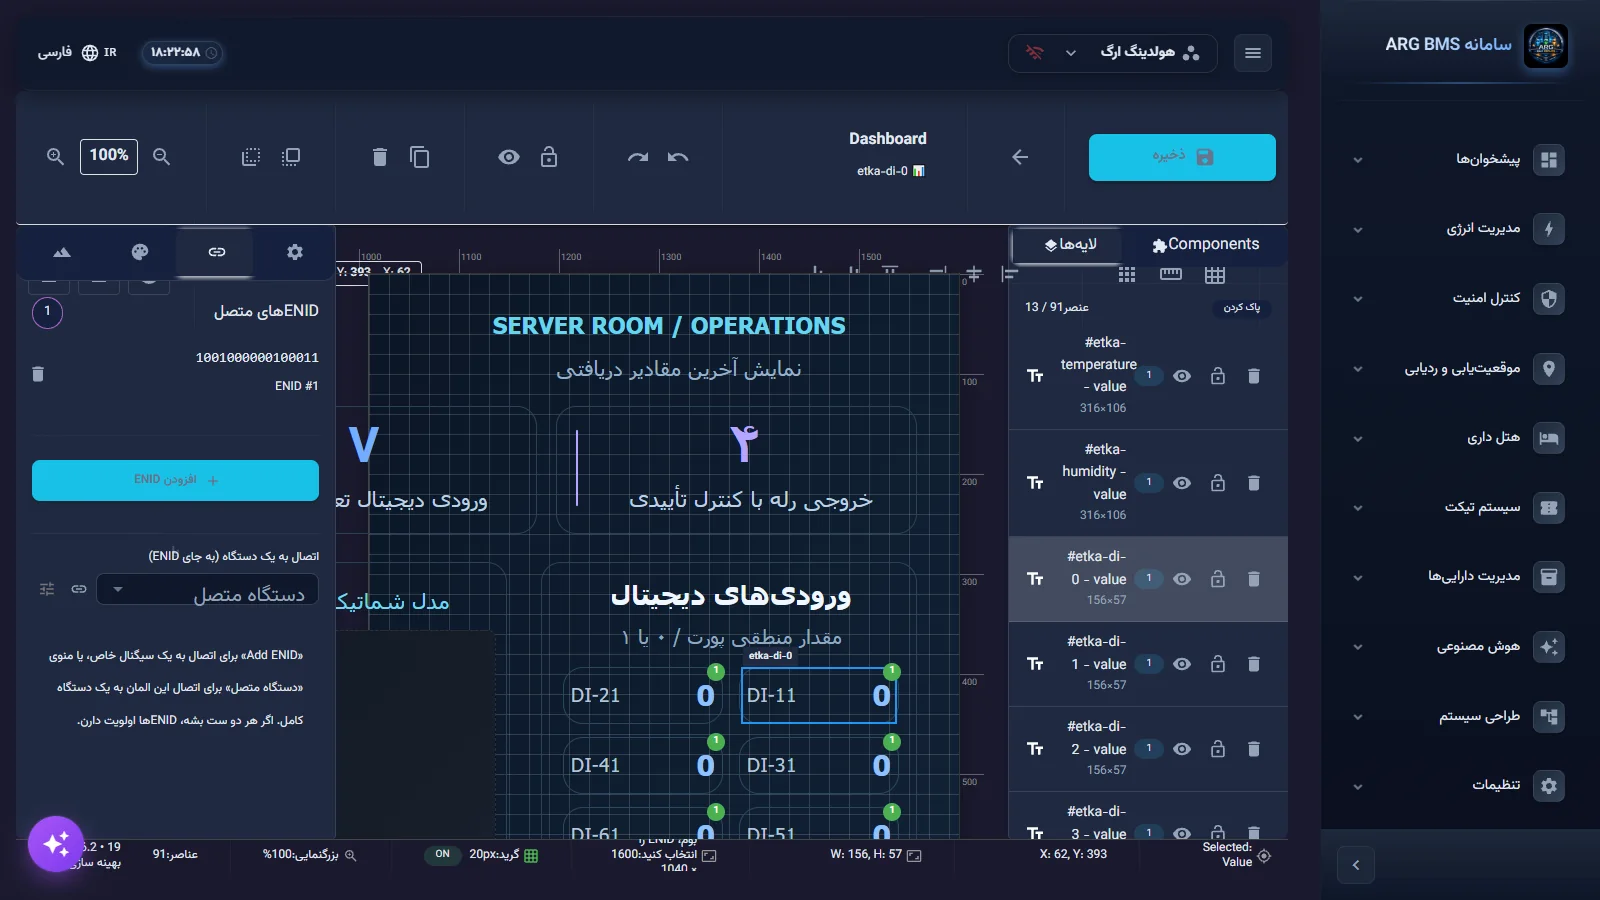The image size is (1600, 900).
Task: Click the dotted grid snap icon
Action: (x=1127, y=274)
